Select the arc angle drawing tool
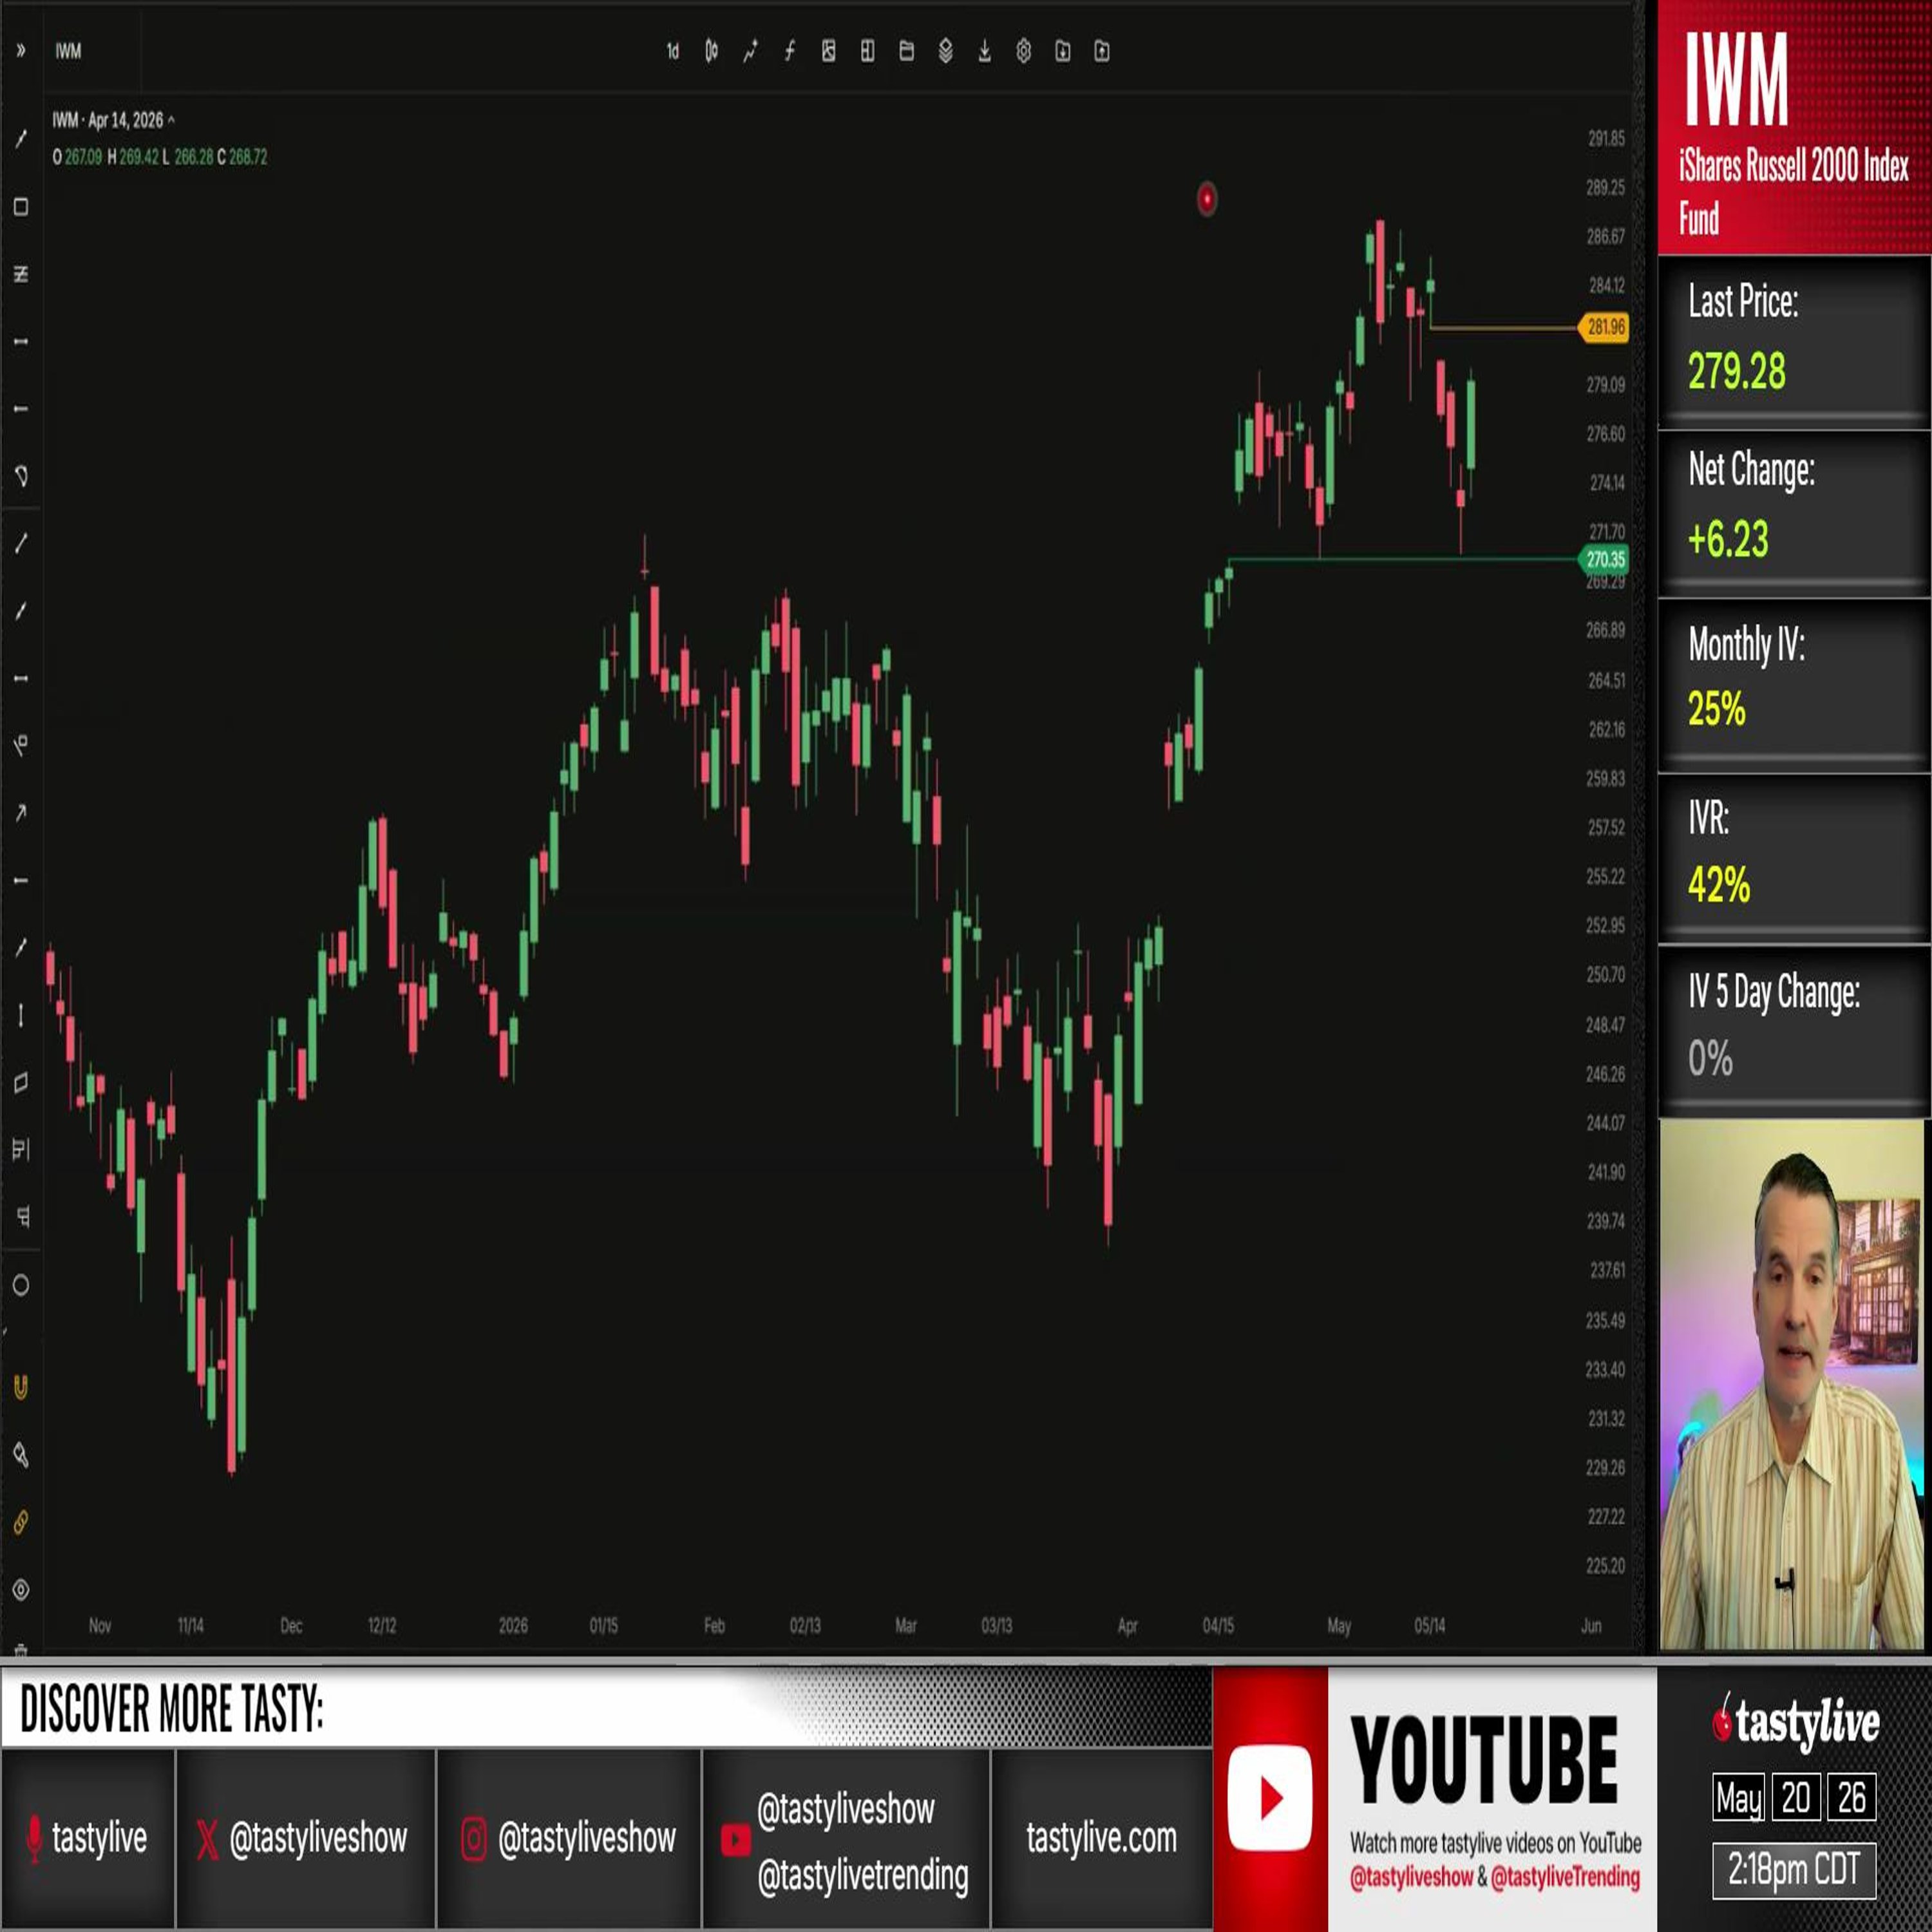 pos(20,476)
